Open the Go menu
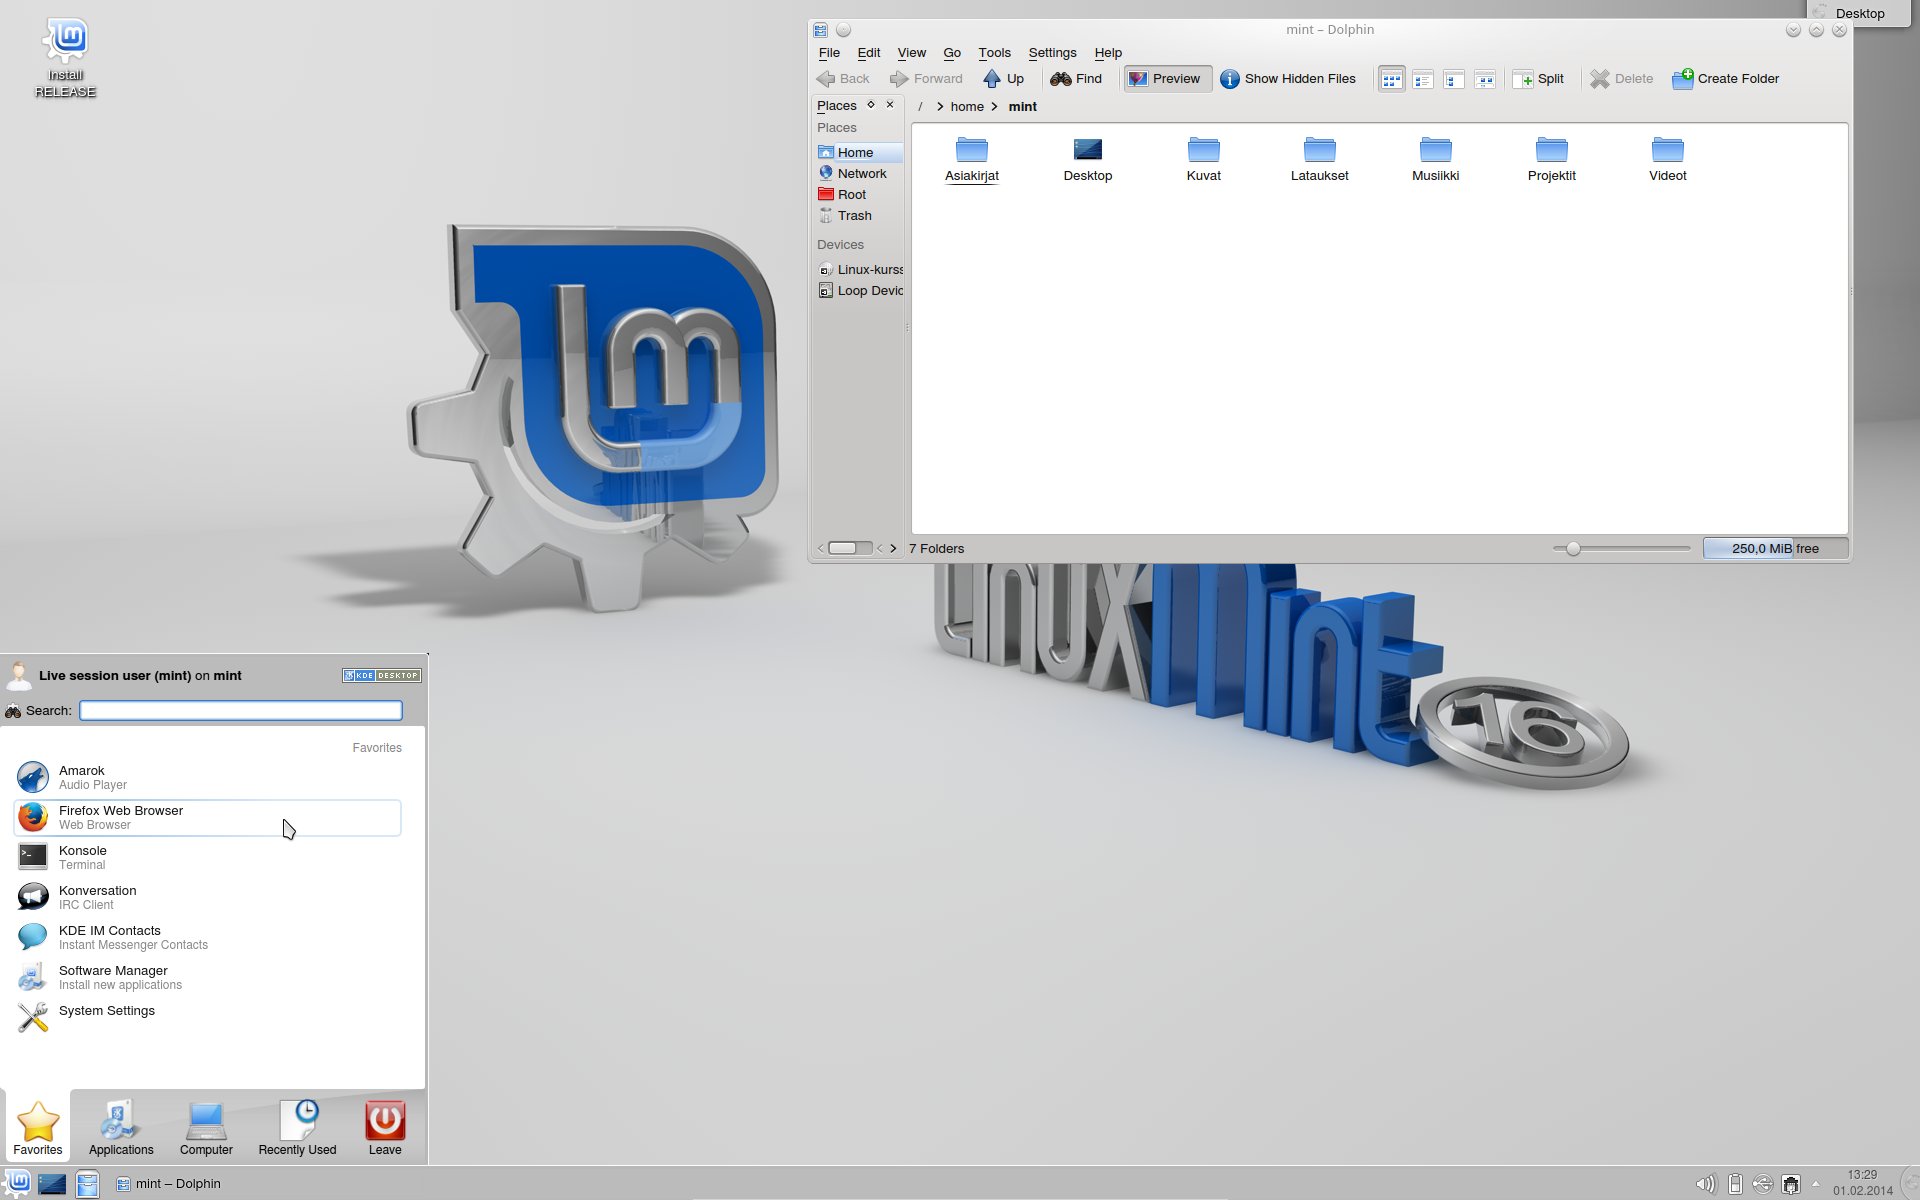Image resolution: width=1920 pixels, height=1200 pixels. coord(952,53)
